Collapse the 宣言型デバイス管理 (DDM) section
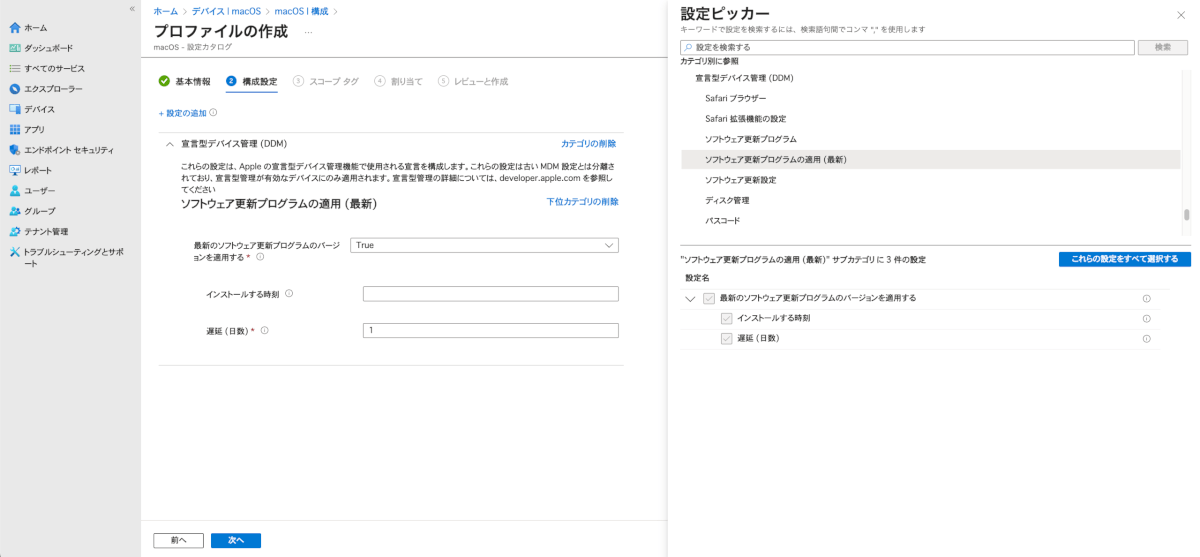This screenshot has height=557, width=1200. [169, 144]
